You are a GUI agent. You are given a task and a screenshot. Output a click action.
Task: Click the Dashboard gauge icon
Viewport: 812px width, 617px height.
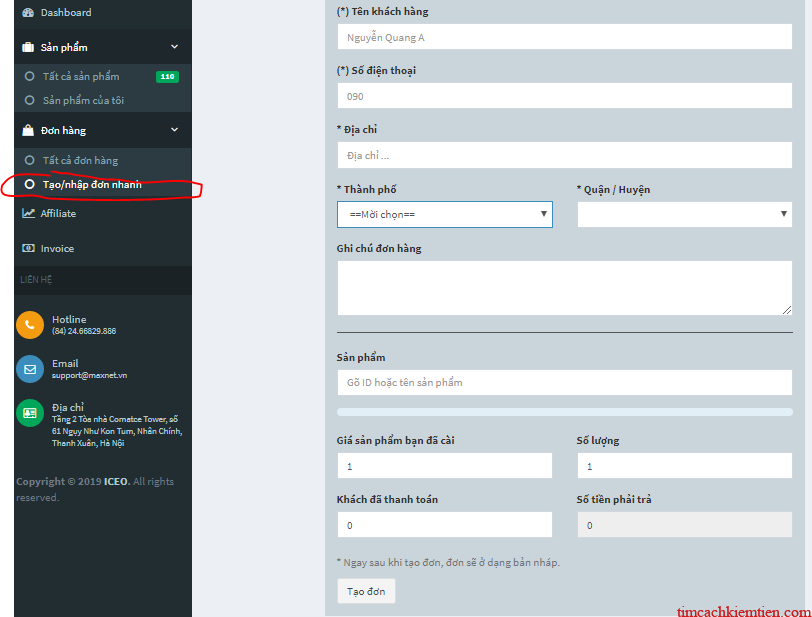coord(28,12)
